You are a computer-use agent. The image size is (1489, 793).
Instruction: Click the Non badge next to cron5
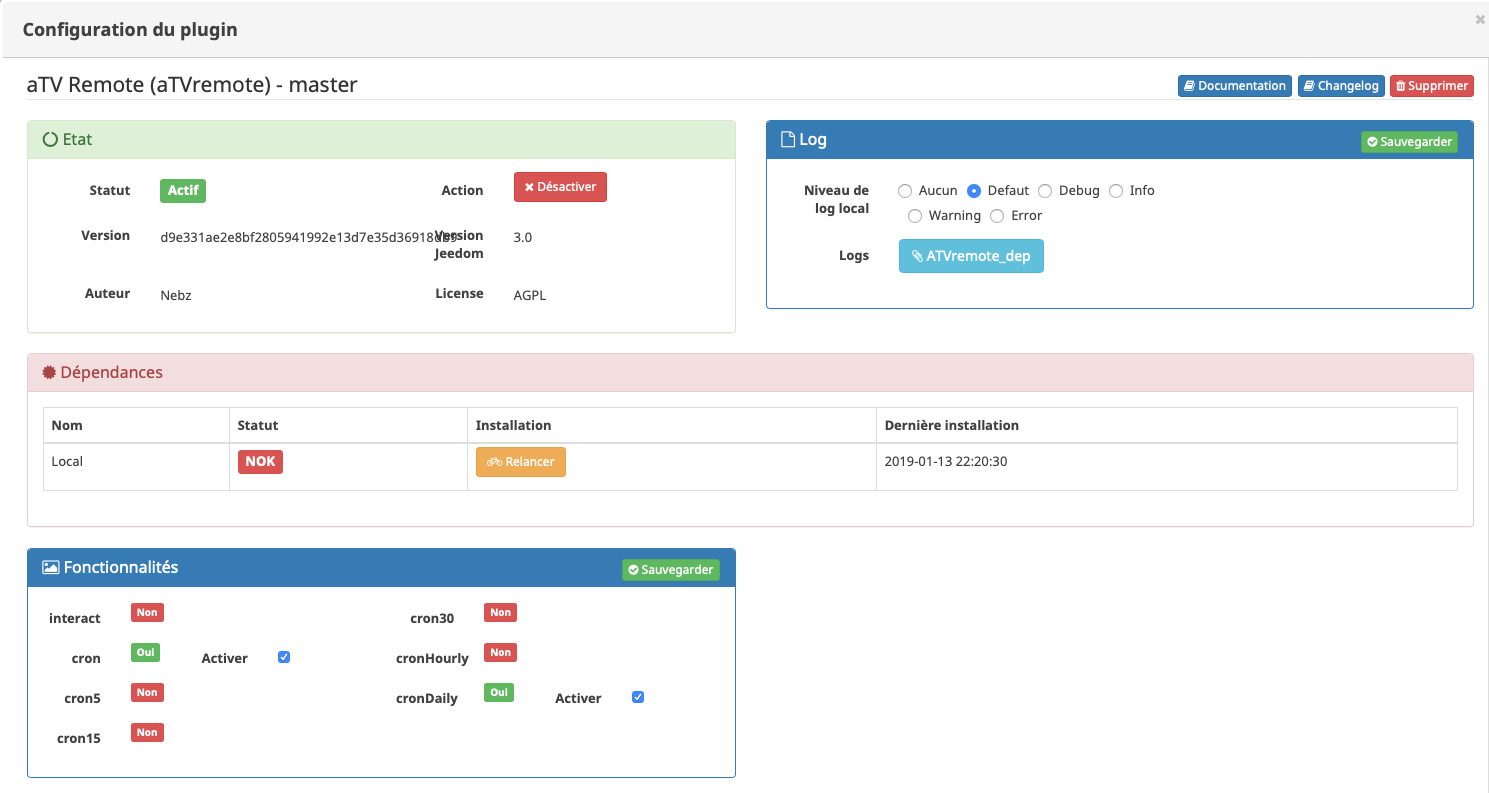pyautogui.click(x=147, y=692)
